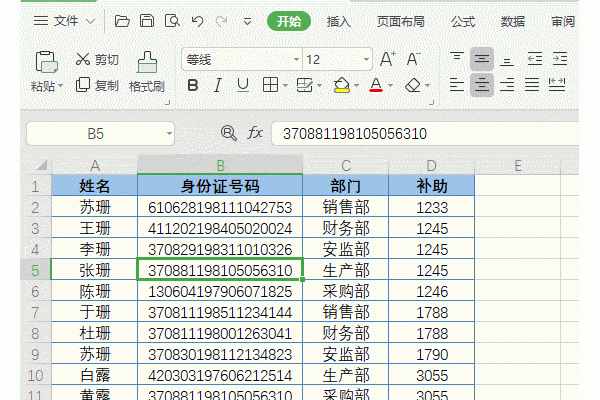Undo the last action
The image size is (600, 400).
point(197,21)
